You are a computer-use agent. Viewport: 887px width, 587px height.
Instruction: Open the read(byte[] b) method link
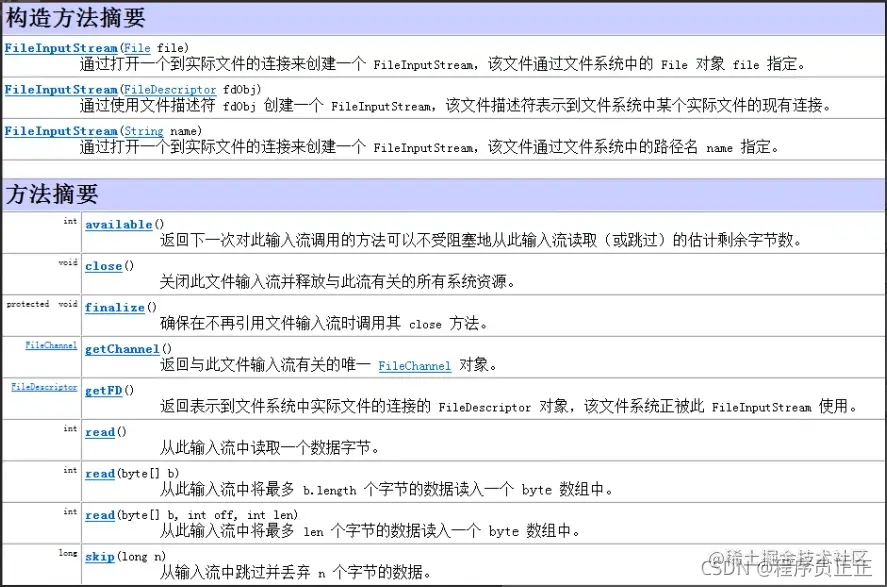[100, 473]
